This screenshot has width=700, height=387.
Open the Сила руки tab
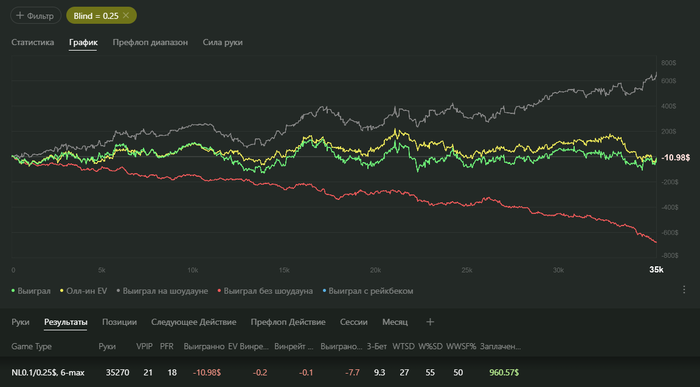(x=223, y=42)
